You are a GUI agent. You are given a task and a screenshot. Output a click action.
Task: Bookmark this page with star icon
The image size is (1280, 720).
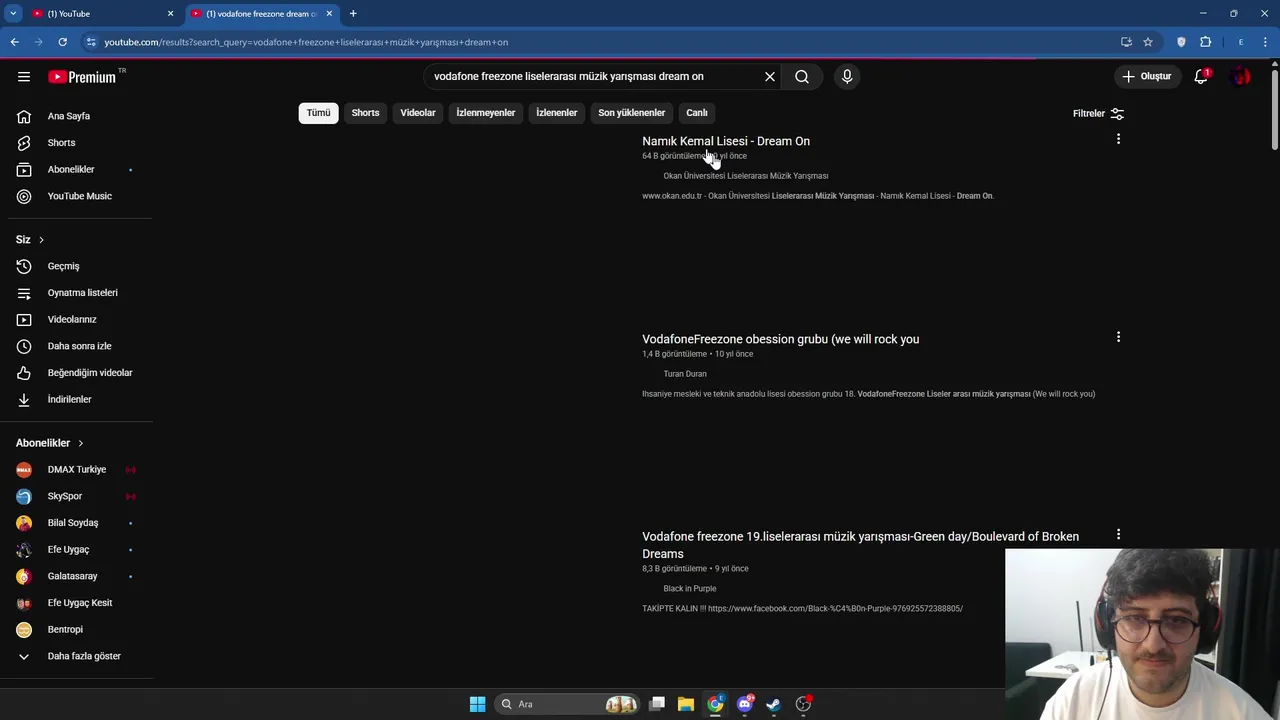tap(1148, 42)
